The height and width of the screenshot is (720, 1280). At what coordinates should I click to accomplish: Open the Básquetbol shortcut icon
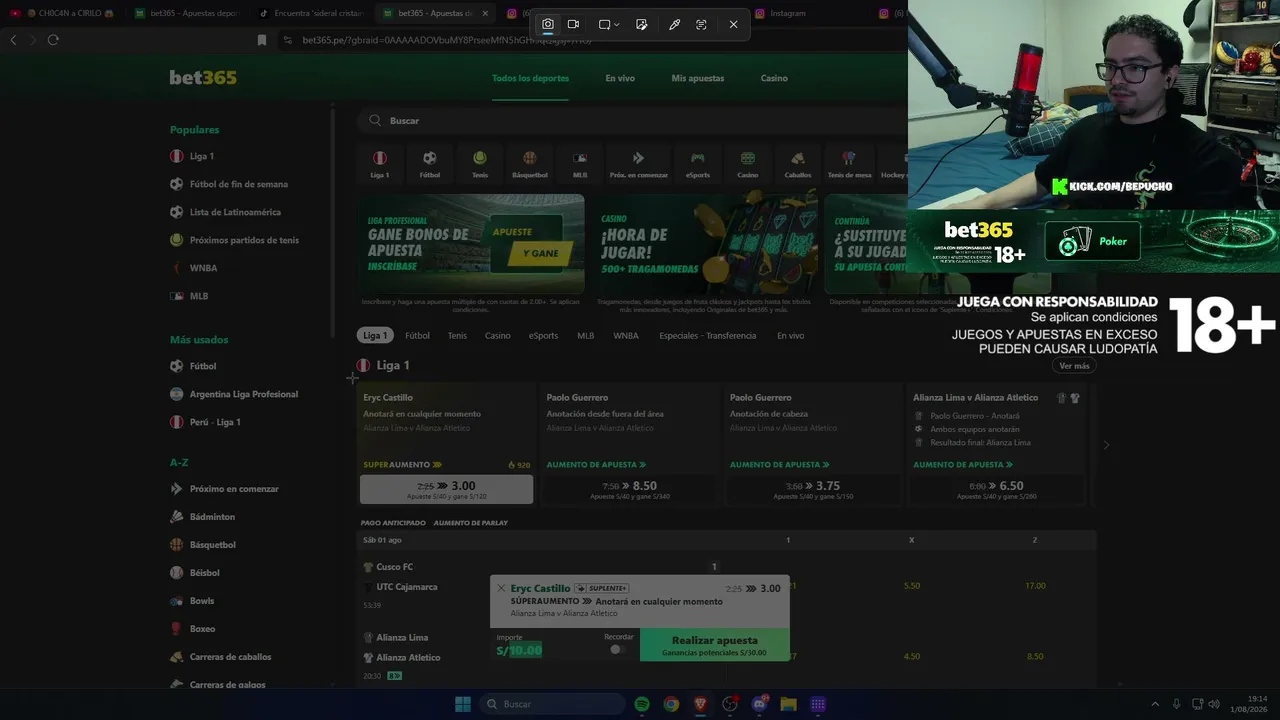[x=530, y=163]
